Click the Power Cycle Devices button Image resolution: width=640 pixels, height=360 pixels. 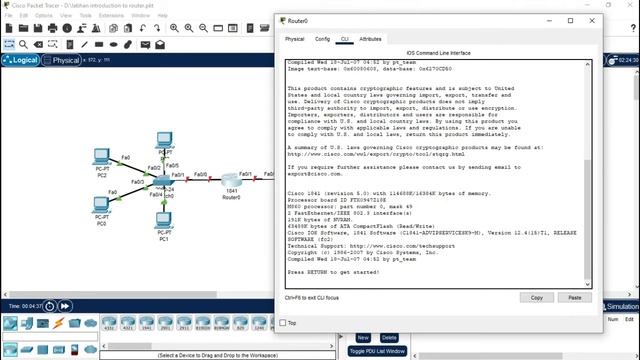point(49,306)
